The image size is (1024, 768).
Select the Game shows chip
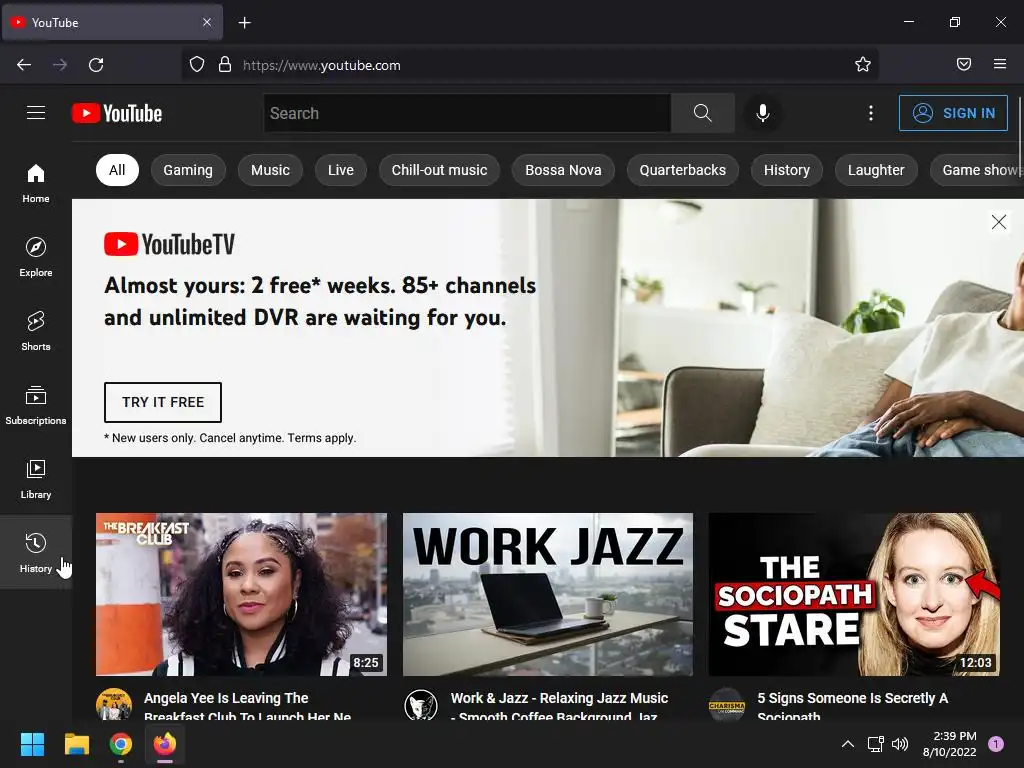click(977, 170)
